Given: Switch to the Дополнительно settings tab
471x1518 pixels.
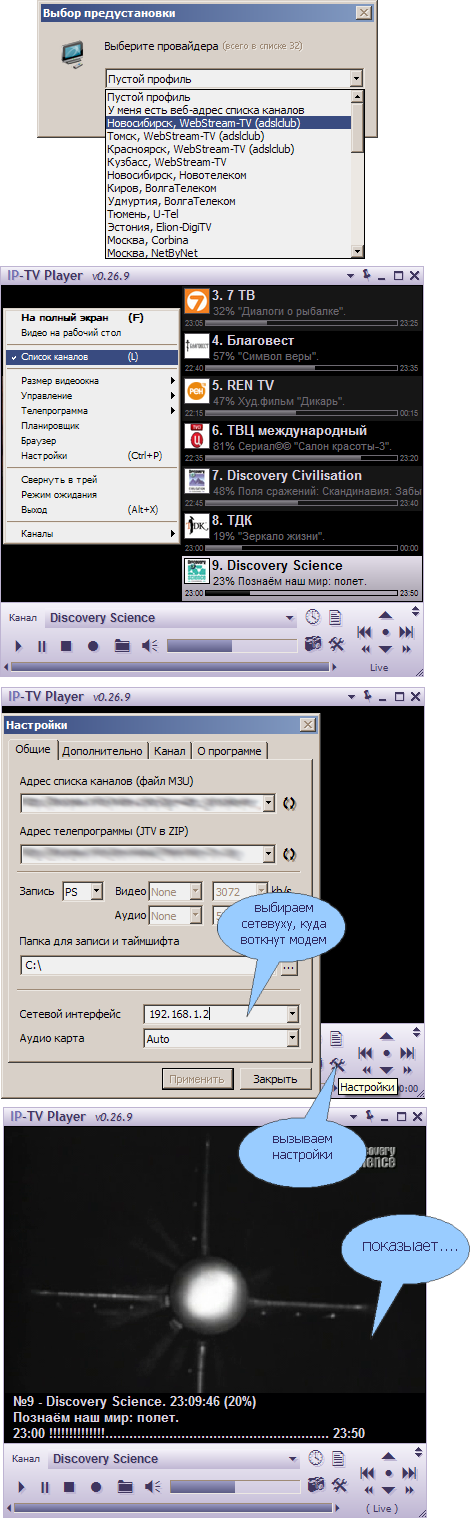Looking at the screenshot, I should tap(102, 751).
